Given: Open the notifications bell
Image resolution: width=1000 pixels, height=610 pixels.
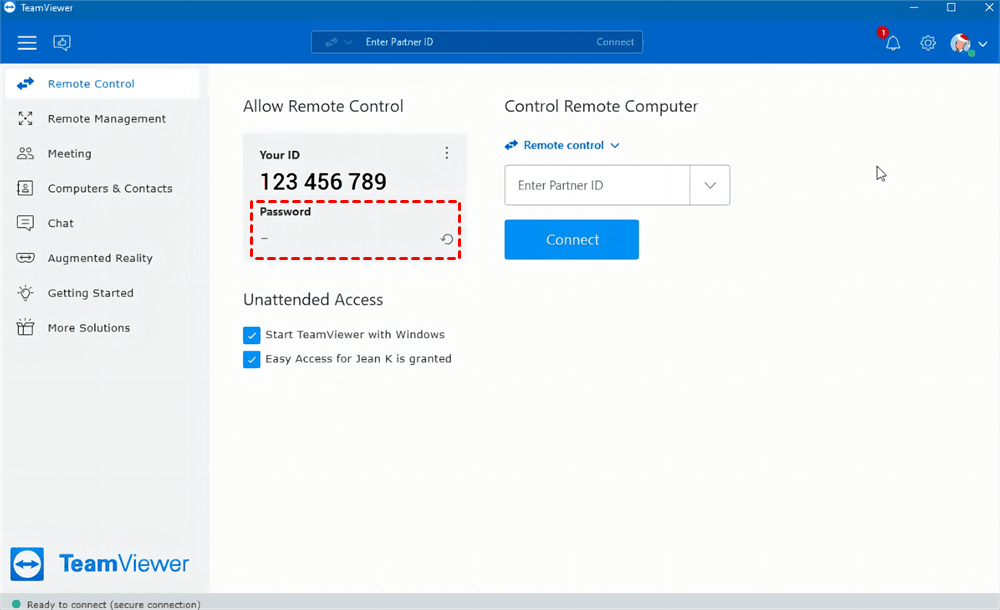Looking at the screenshot, I should click(x=893, y=43).
